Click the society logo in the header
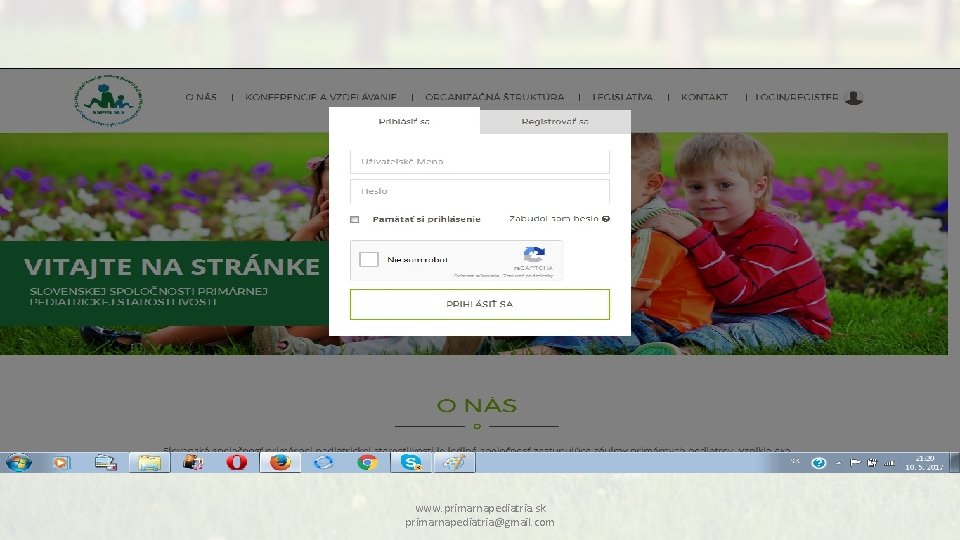The height and width of the screenshot is (540, 960). point(108,100)
